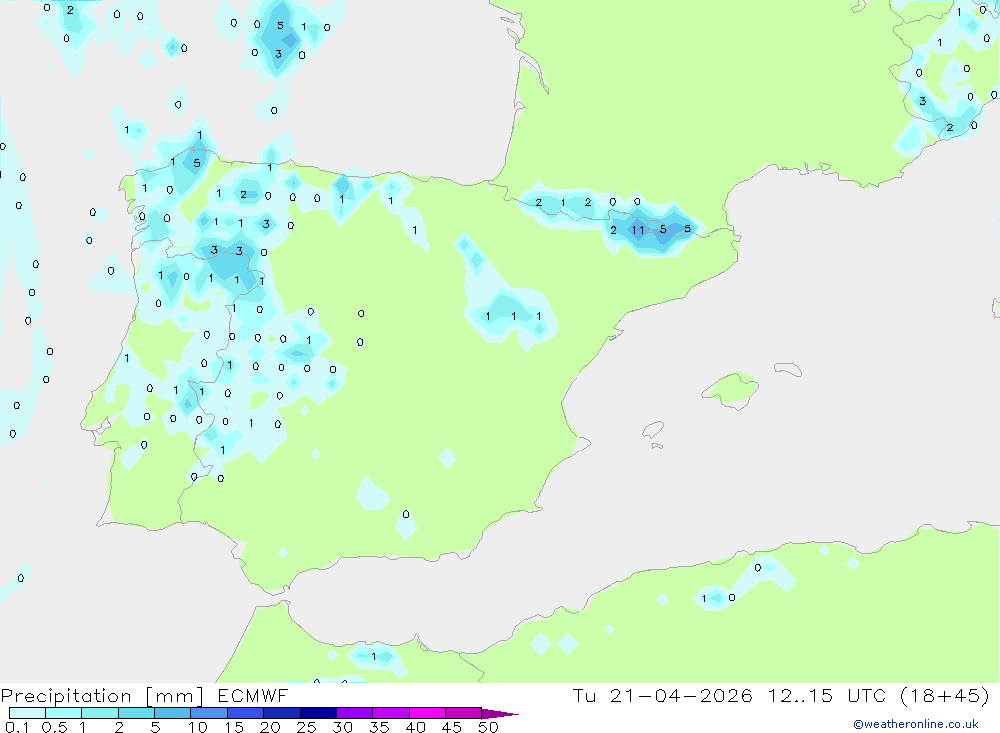
Task: Click the 45–50 mm legend color swatch
Action: 464,713
